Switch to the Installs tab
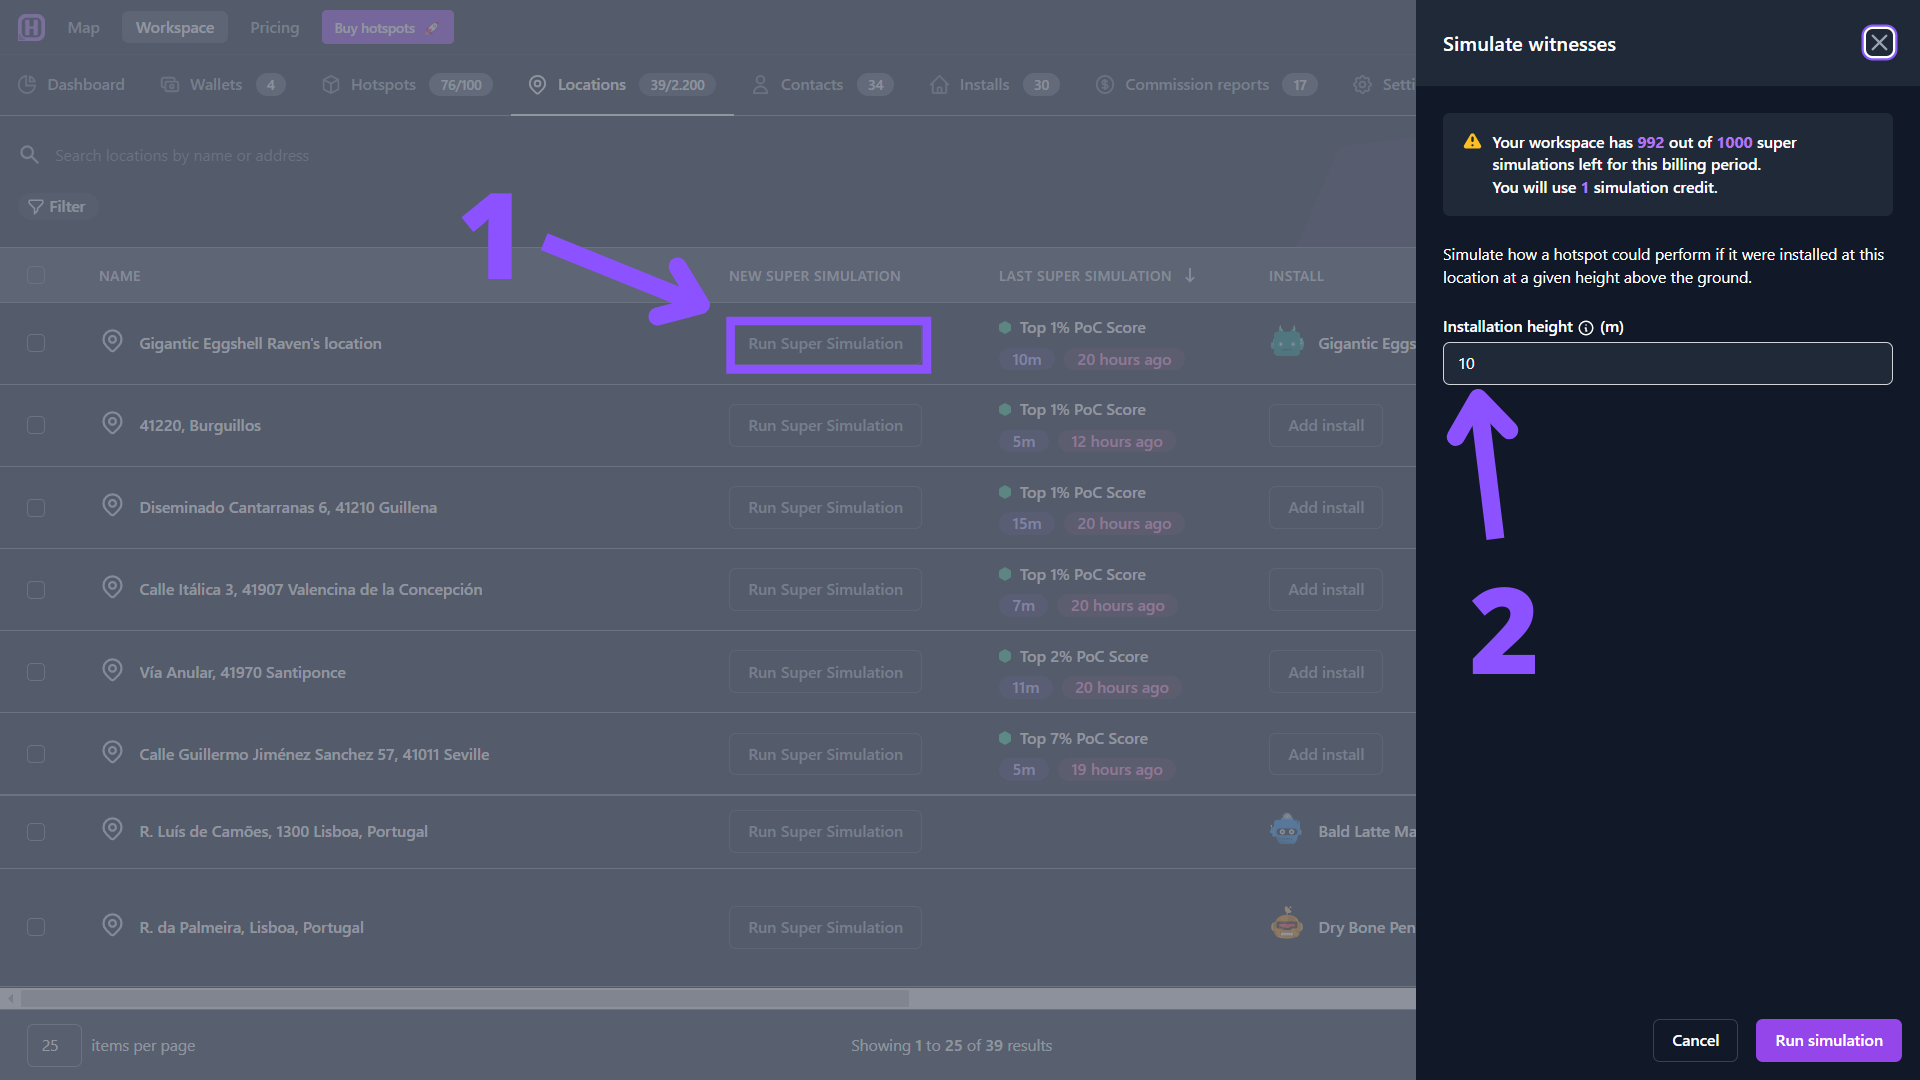This screenshot has width=1920, height=1080. 994,85
